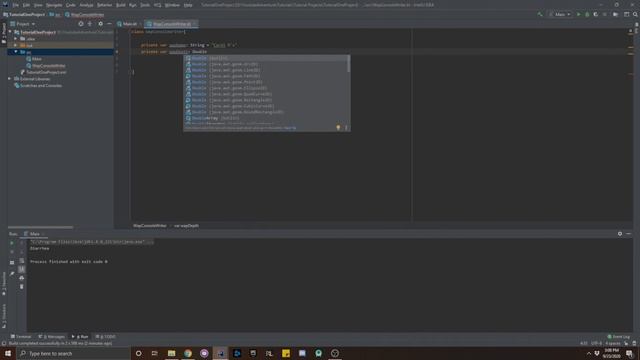Click MapConsoleWriter breadcrumb in navigation bar

click(x=84, y=15)
